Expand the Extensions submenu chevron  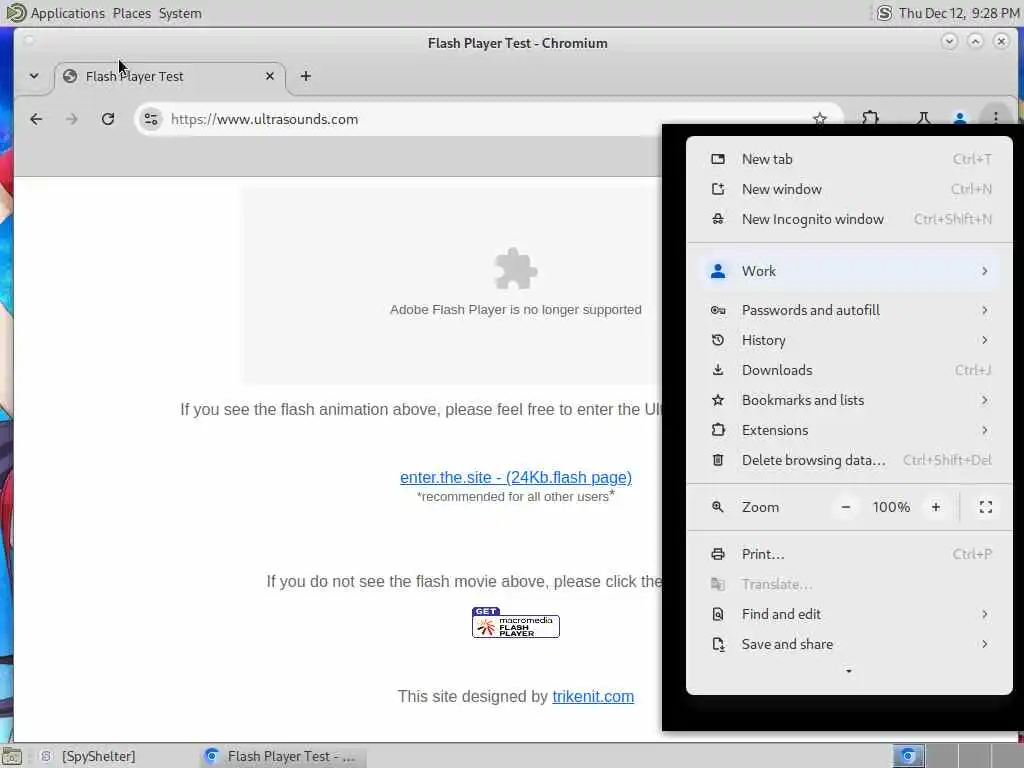pyautogui.click(x=984, y=430)
